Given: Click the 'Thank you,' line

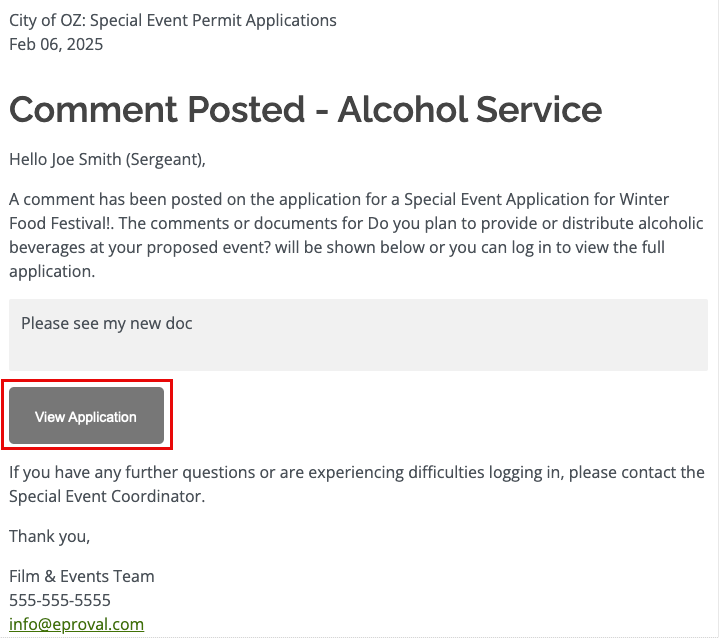Looking at the screenshot, I should click(50, 536).
